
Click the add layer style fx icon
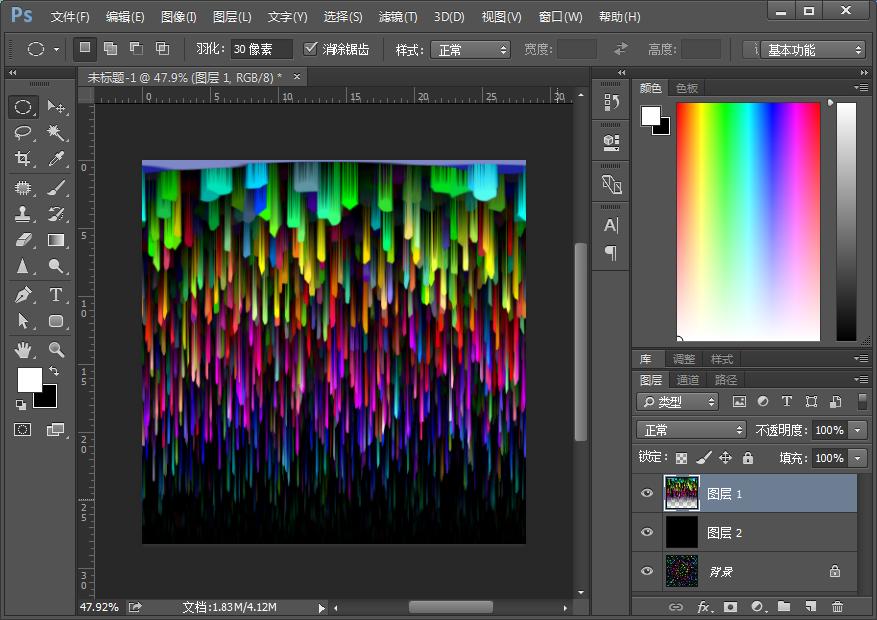click(x=704, y=607)
